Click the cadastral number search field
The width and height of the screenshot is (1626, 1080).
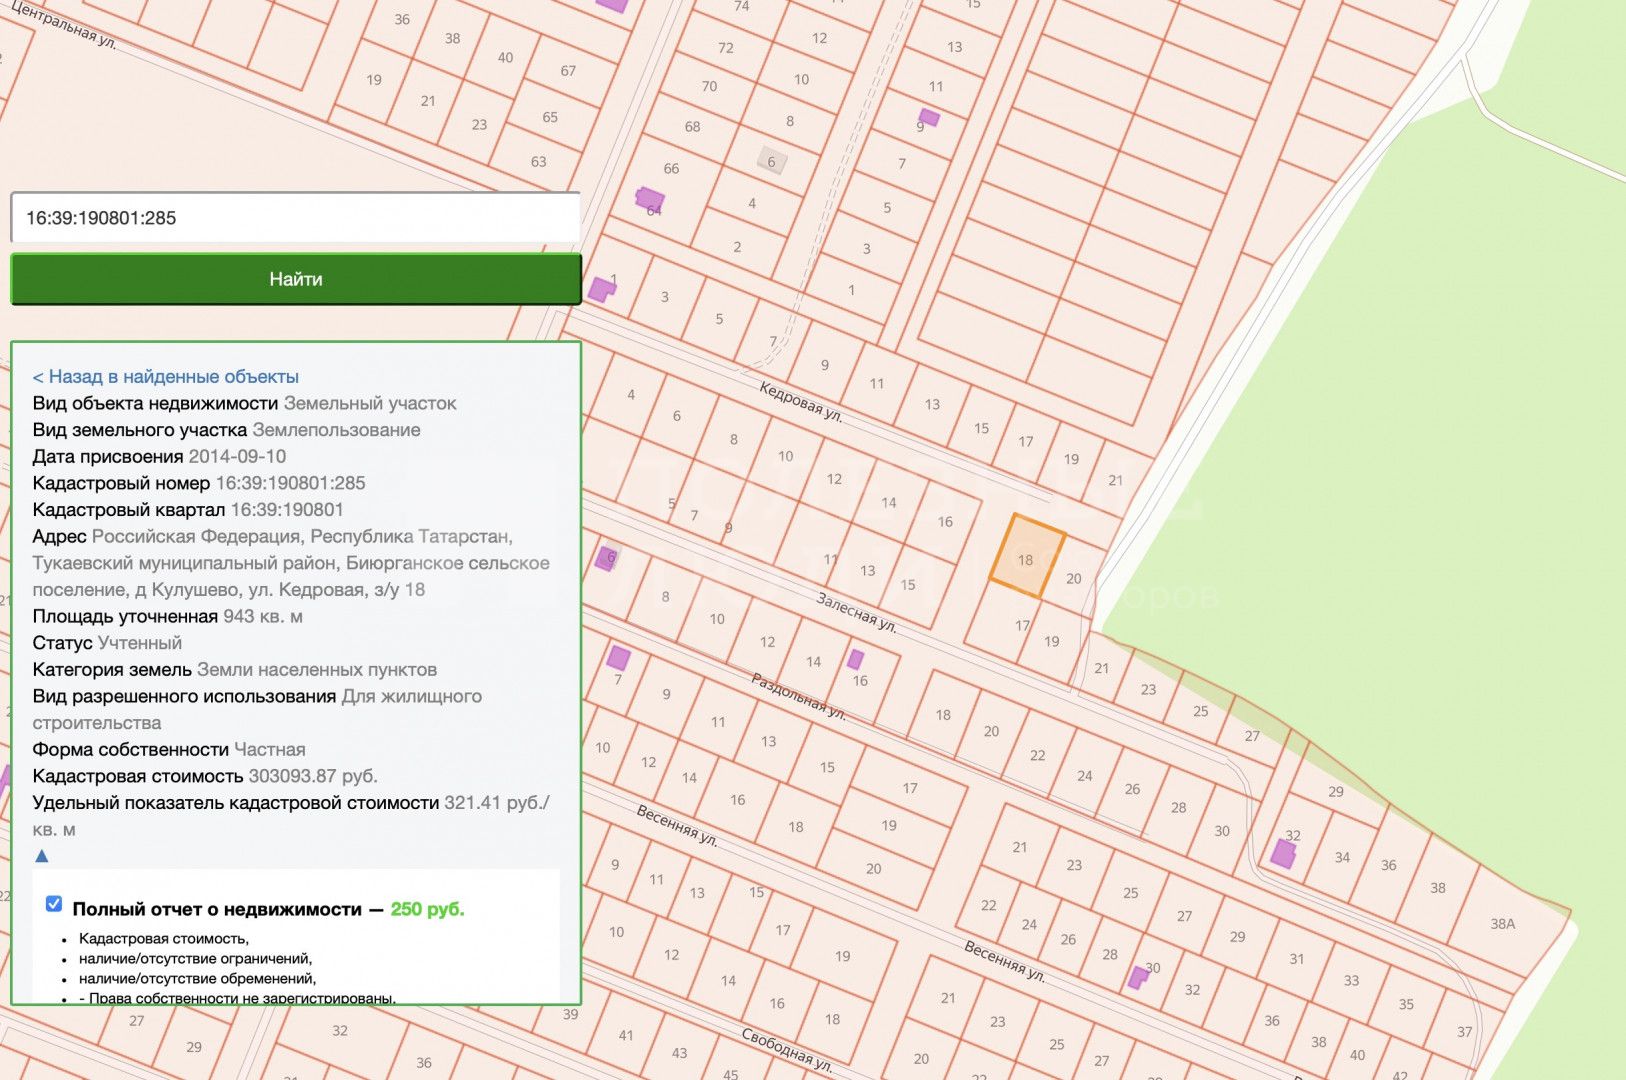click(296, 217)
